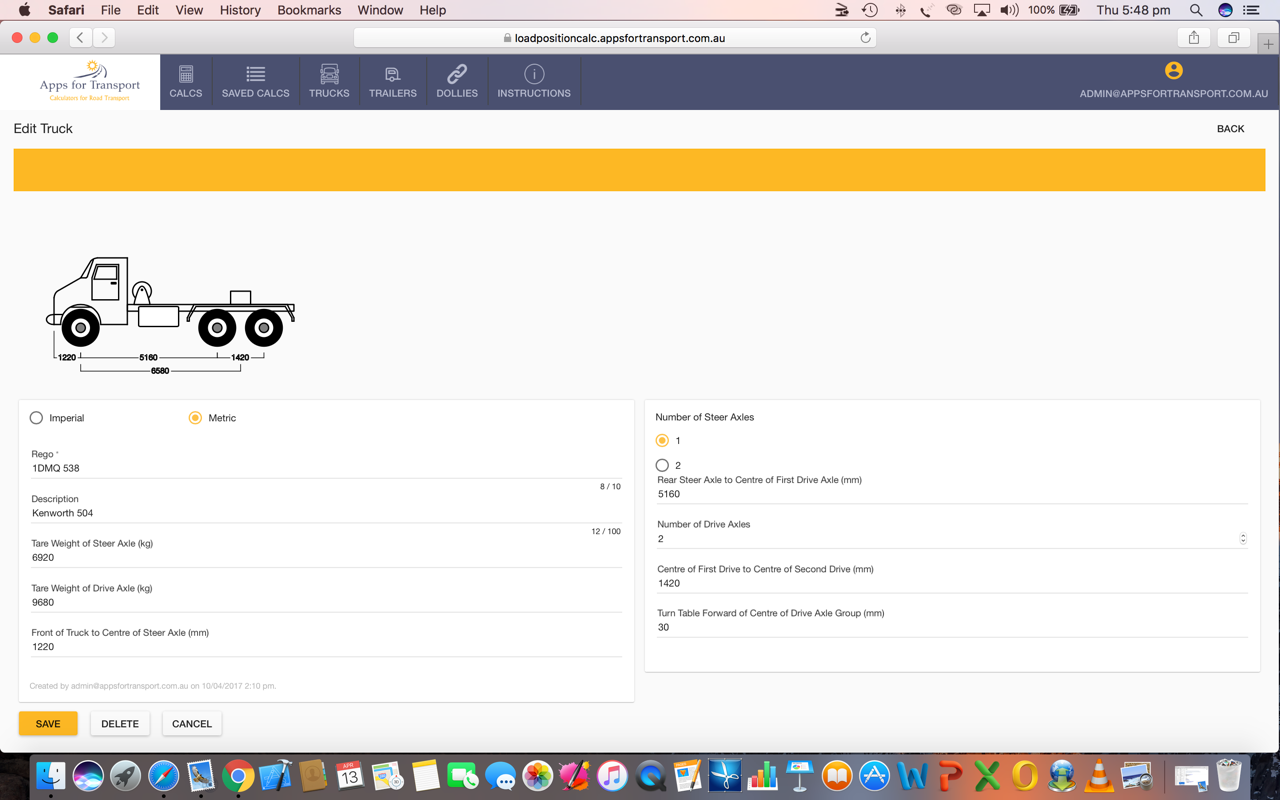Click the Thu 5:48 pm clock
The width and height of the screenshot is (1280, 800).
[1133, 10]
